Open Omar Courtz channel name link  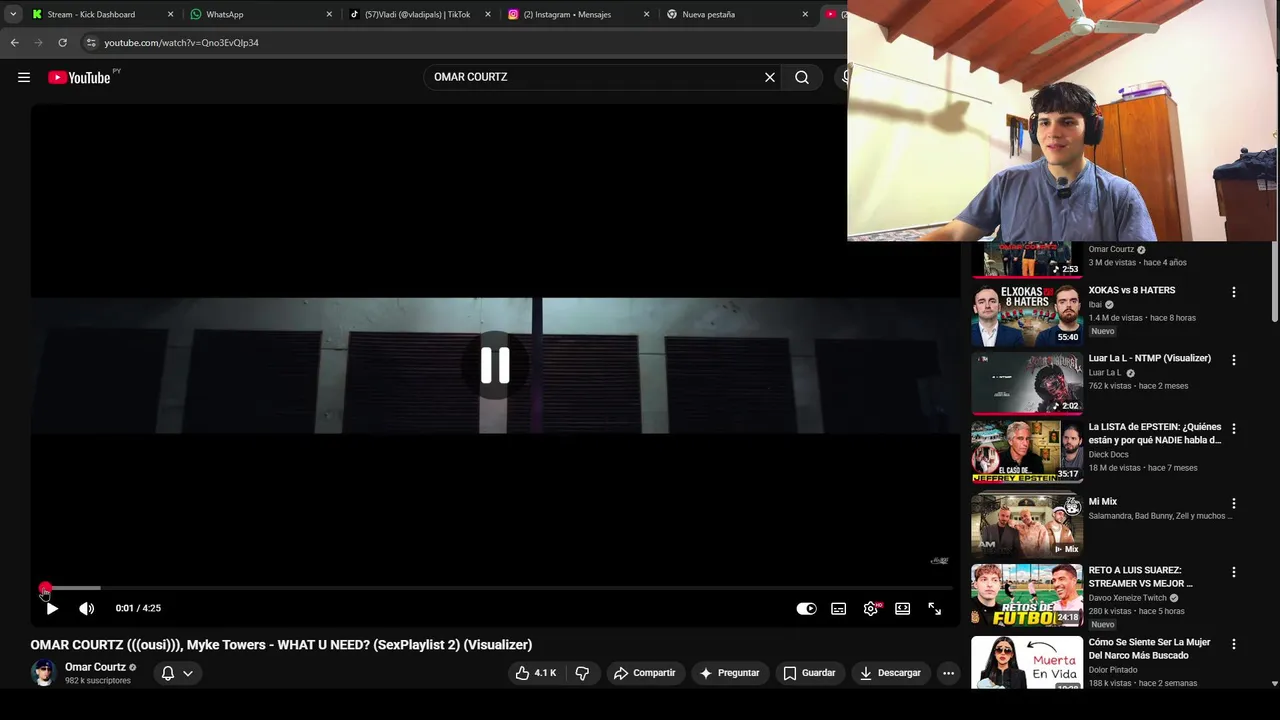pos(95,667)
